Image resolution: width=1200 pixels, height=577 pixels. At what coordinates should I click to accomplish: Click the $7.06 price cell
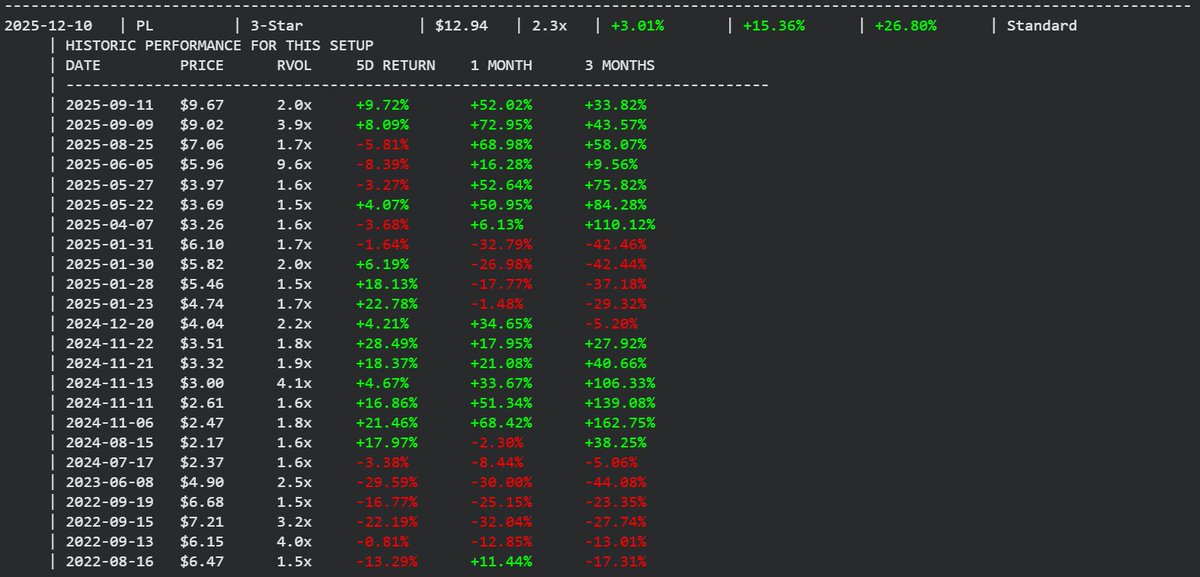click(202, 144)
